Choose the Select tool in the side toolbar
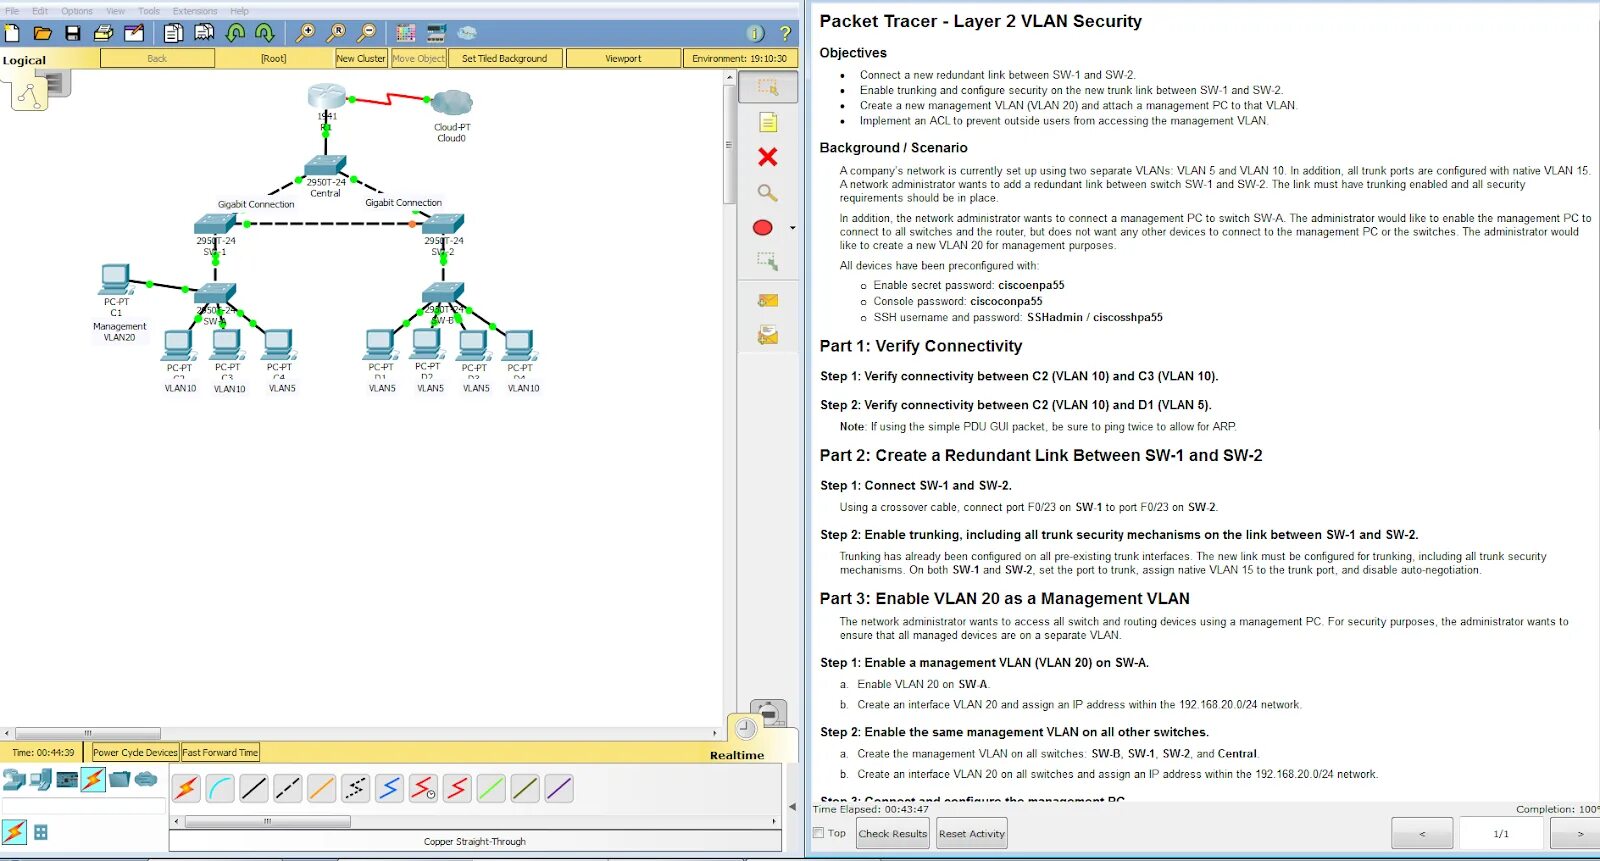The width and height of the screenshot is (1600, 861). click(767, 87)
